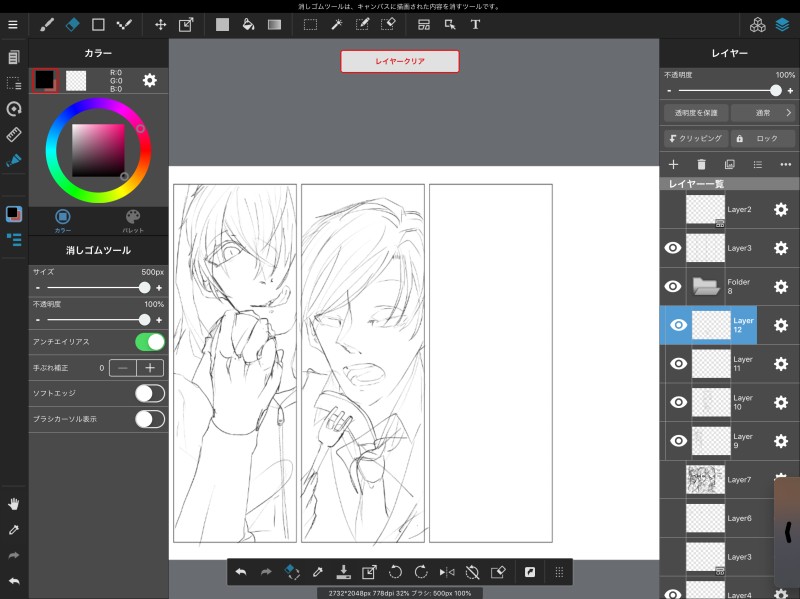Switch to the パレット palette tab
Image resolution: width=800 pixels, height=599 pixels.
(133, 221)
